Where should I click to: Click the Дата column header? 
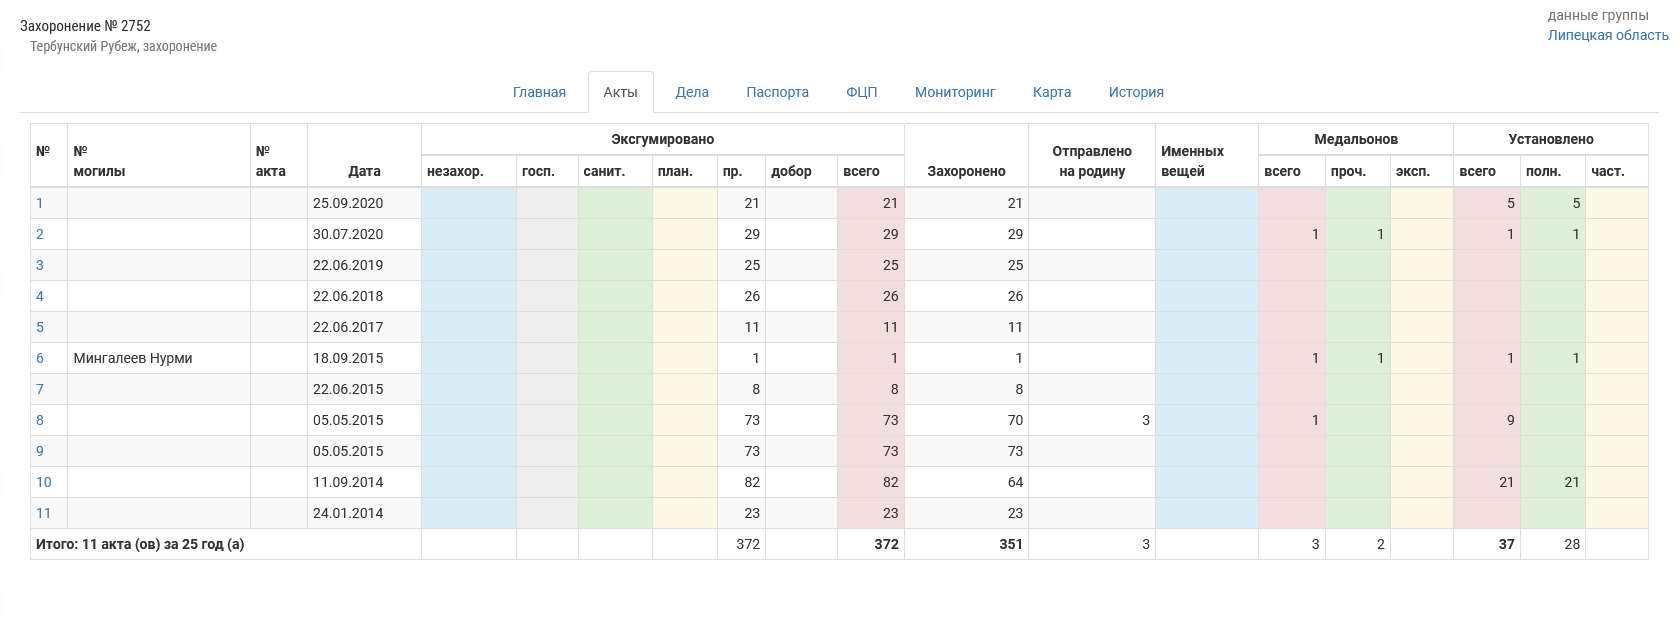[x=364, y=171]
